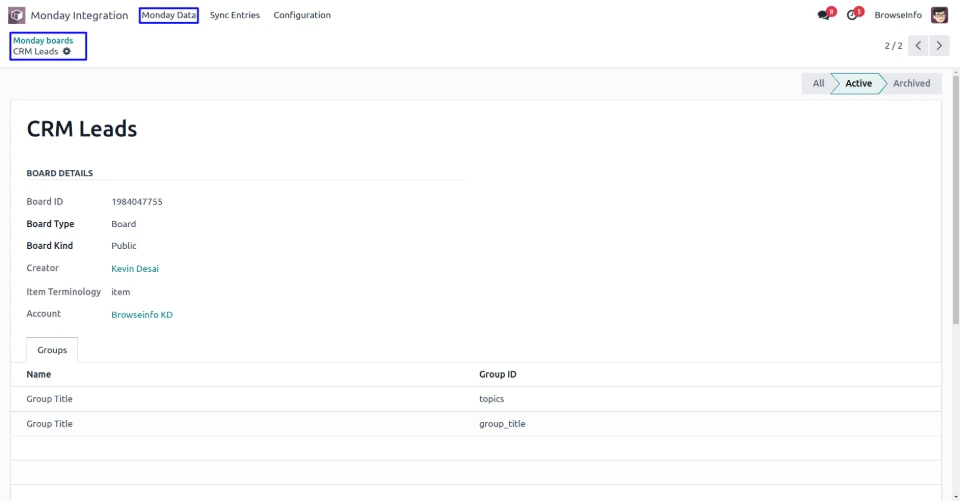Set status to Archived

click(911, 83)
